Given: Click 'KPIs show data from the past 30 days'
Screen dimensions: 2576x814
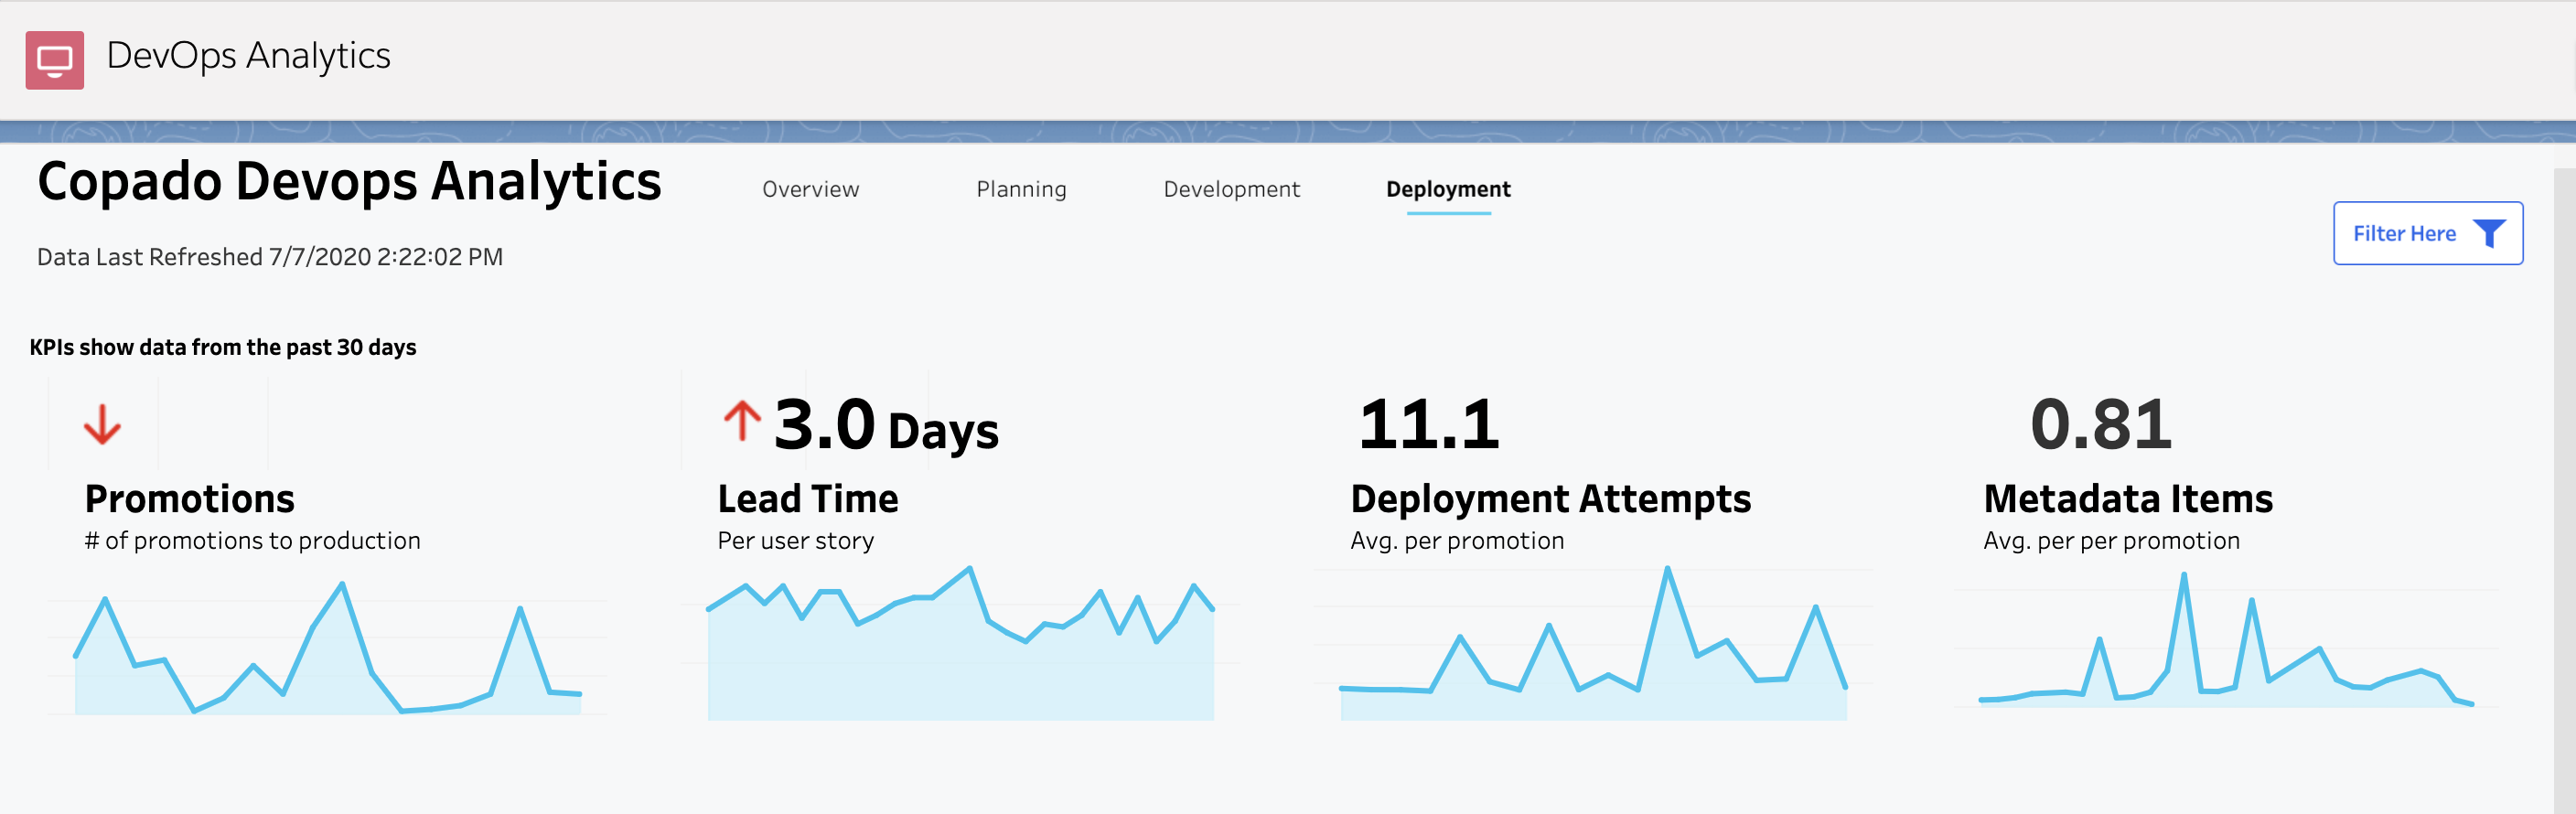Looking at the screenshot, I should 223,347.
